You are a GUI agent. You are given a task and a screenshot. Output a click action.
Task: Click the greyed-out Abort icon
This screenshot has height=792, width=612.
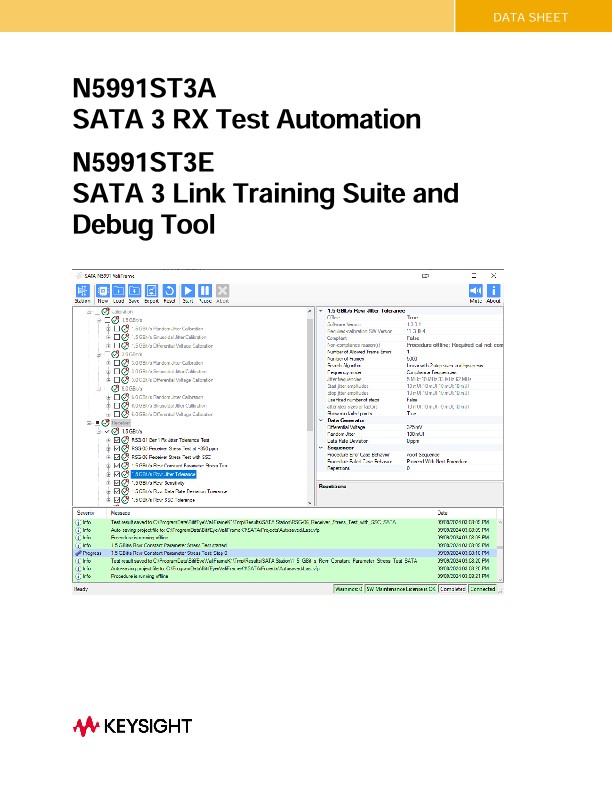pyautogui.click(x=223, y=291)
